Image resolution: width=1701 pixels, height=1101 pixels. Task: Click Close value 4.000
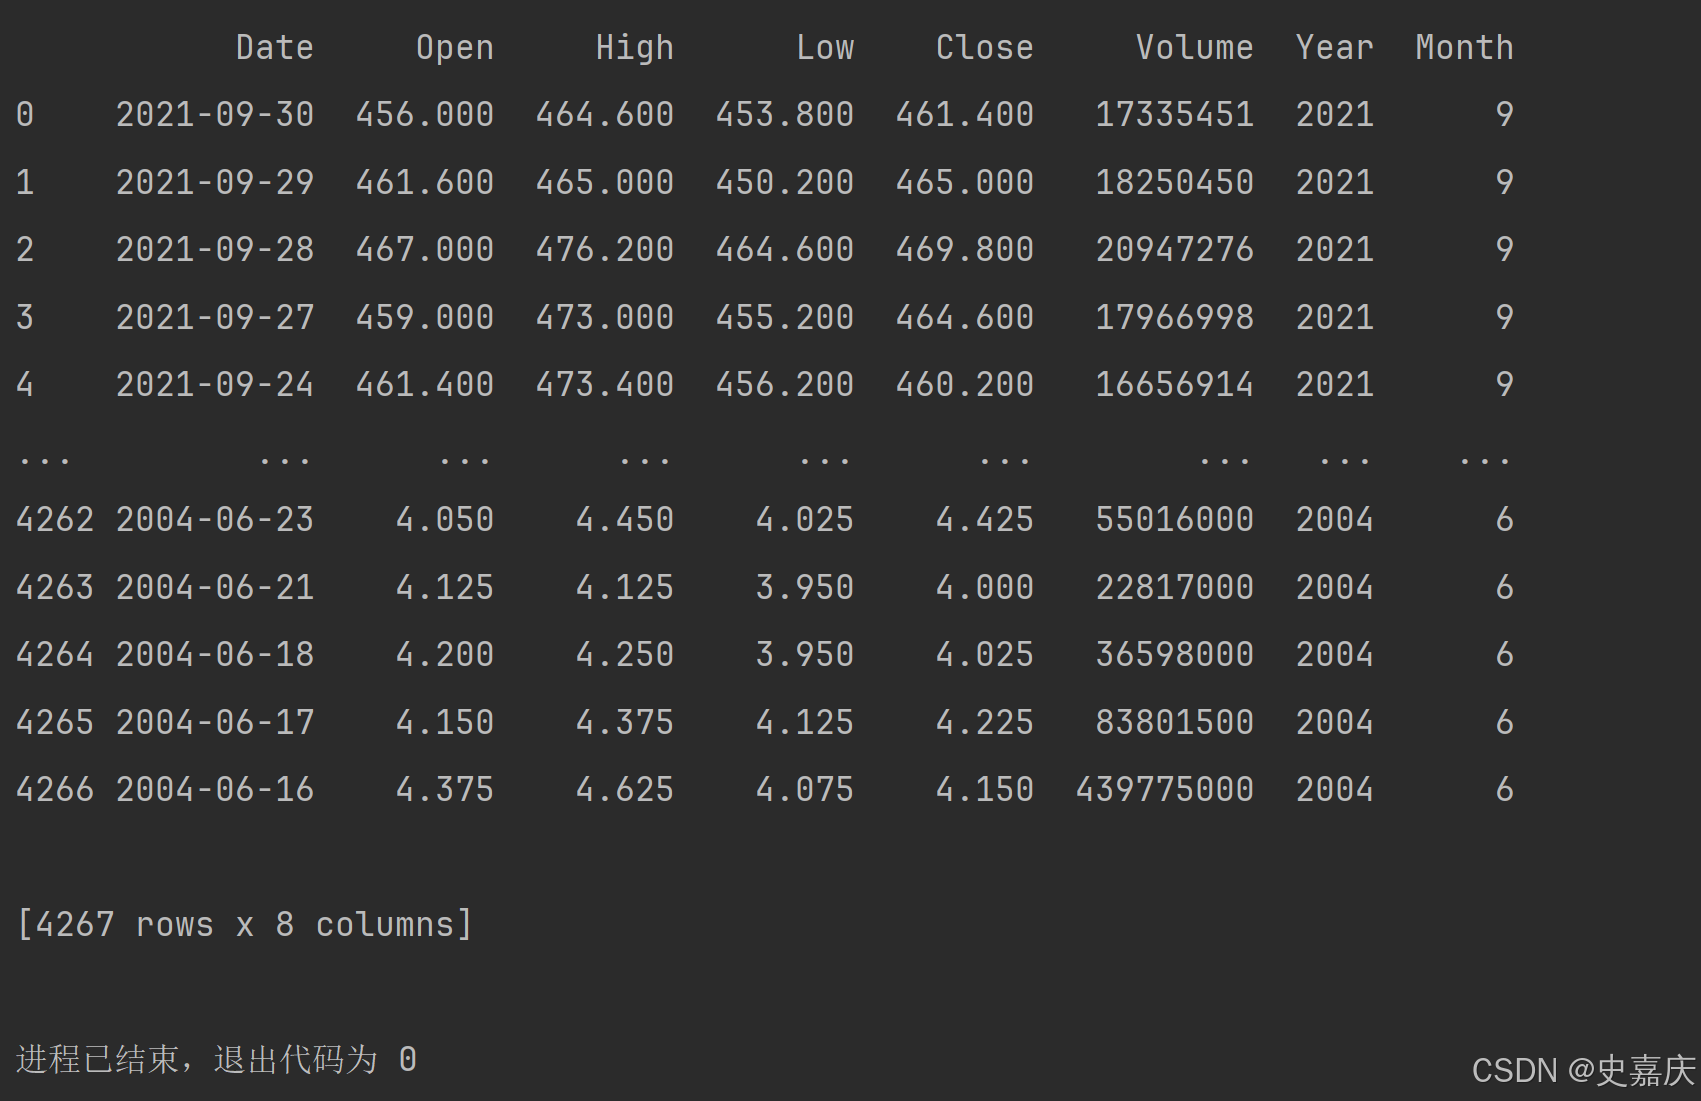click(985, 587)
